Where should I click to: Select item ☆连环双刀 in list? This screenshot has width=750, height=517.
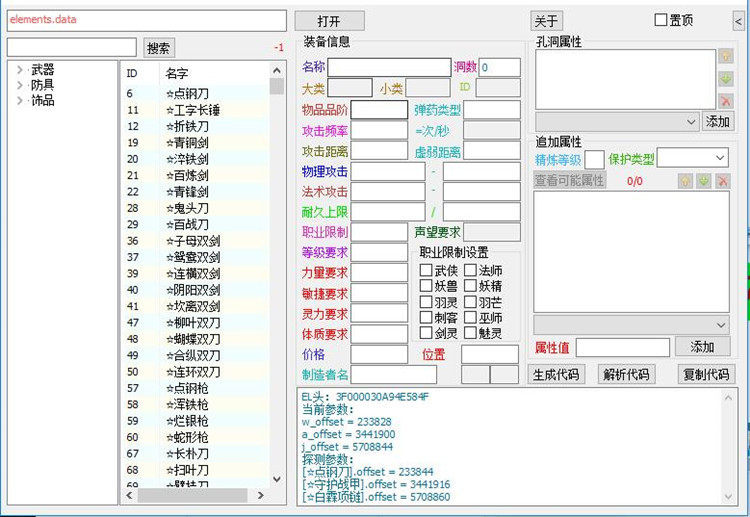coord(195,372)
